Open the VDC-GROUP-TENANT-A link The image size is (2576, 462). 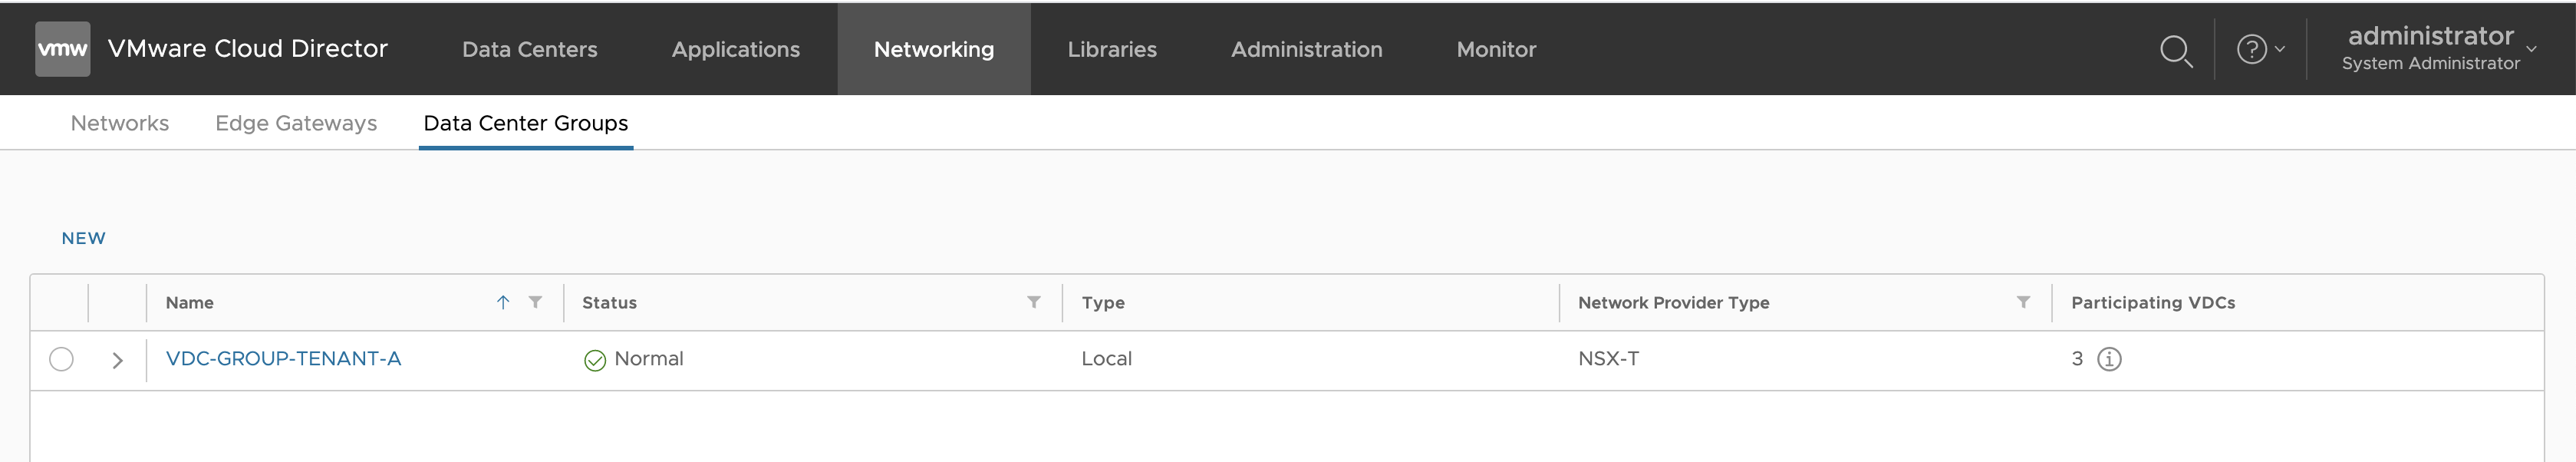(x=283, y=358)
